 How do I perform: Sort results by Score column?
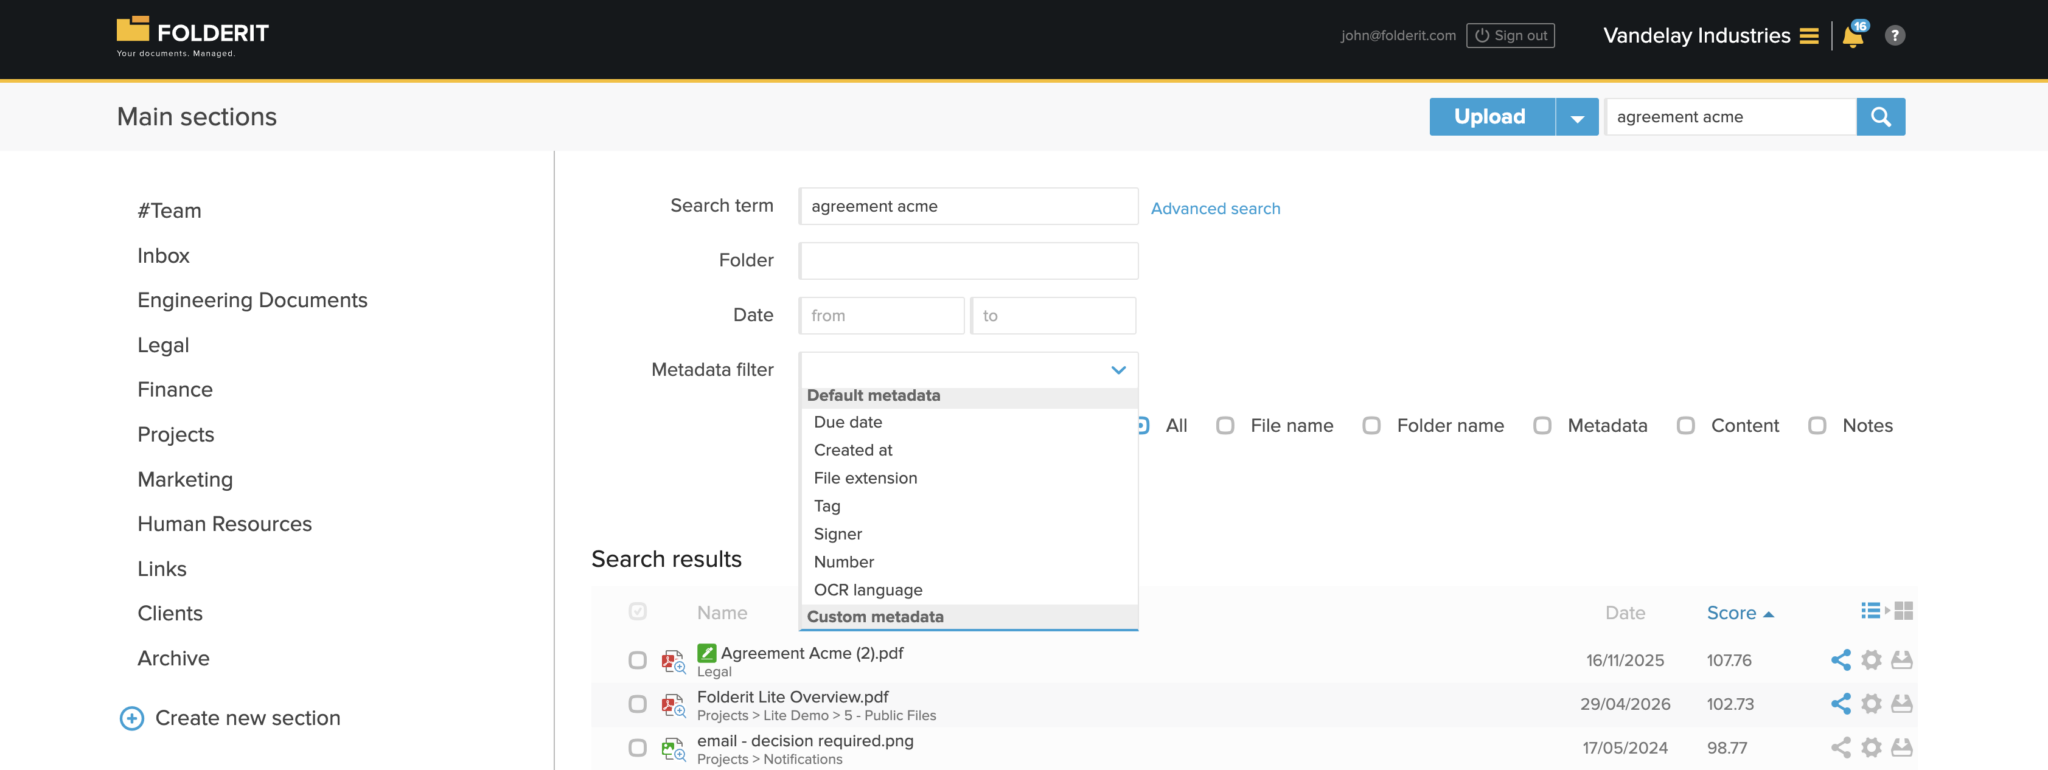pos(1740,613)
